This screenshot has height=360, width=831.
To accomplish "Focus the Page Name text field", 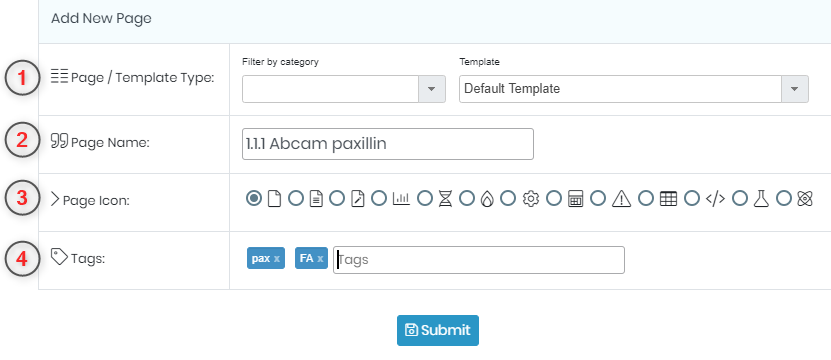I will coord(387,144).
